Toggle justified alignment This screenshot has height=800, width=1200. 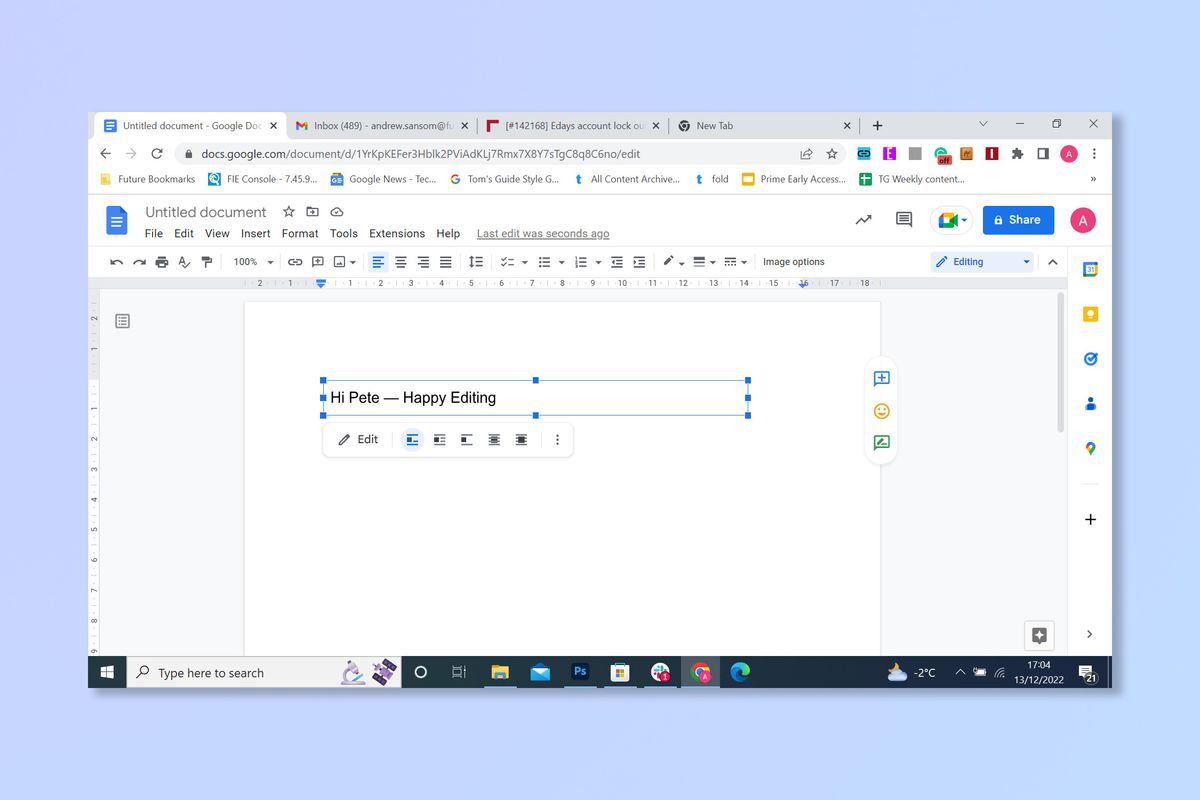(x=445, y=261)
